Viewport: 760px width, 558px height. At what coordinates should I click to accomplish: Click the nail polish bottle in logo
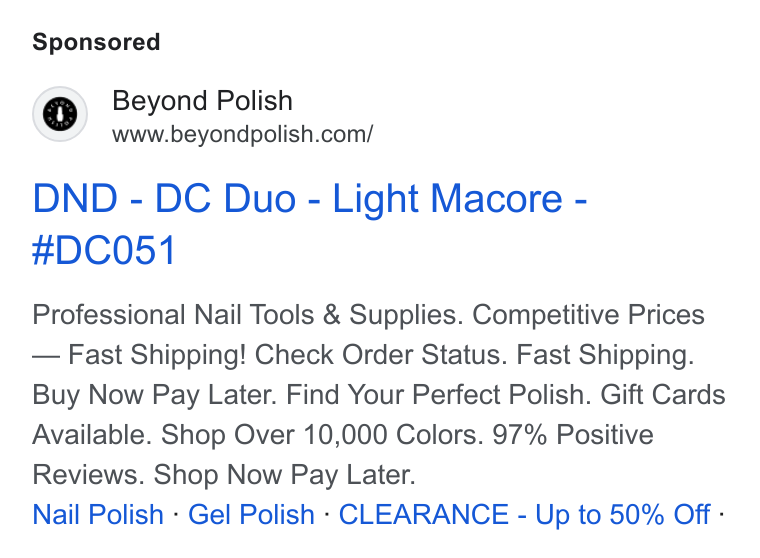[60, 114]
